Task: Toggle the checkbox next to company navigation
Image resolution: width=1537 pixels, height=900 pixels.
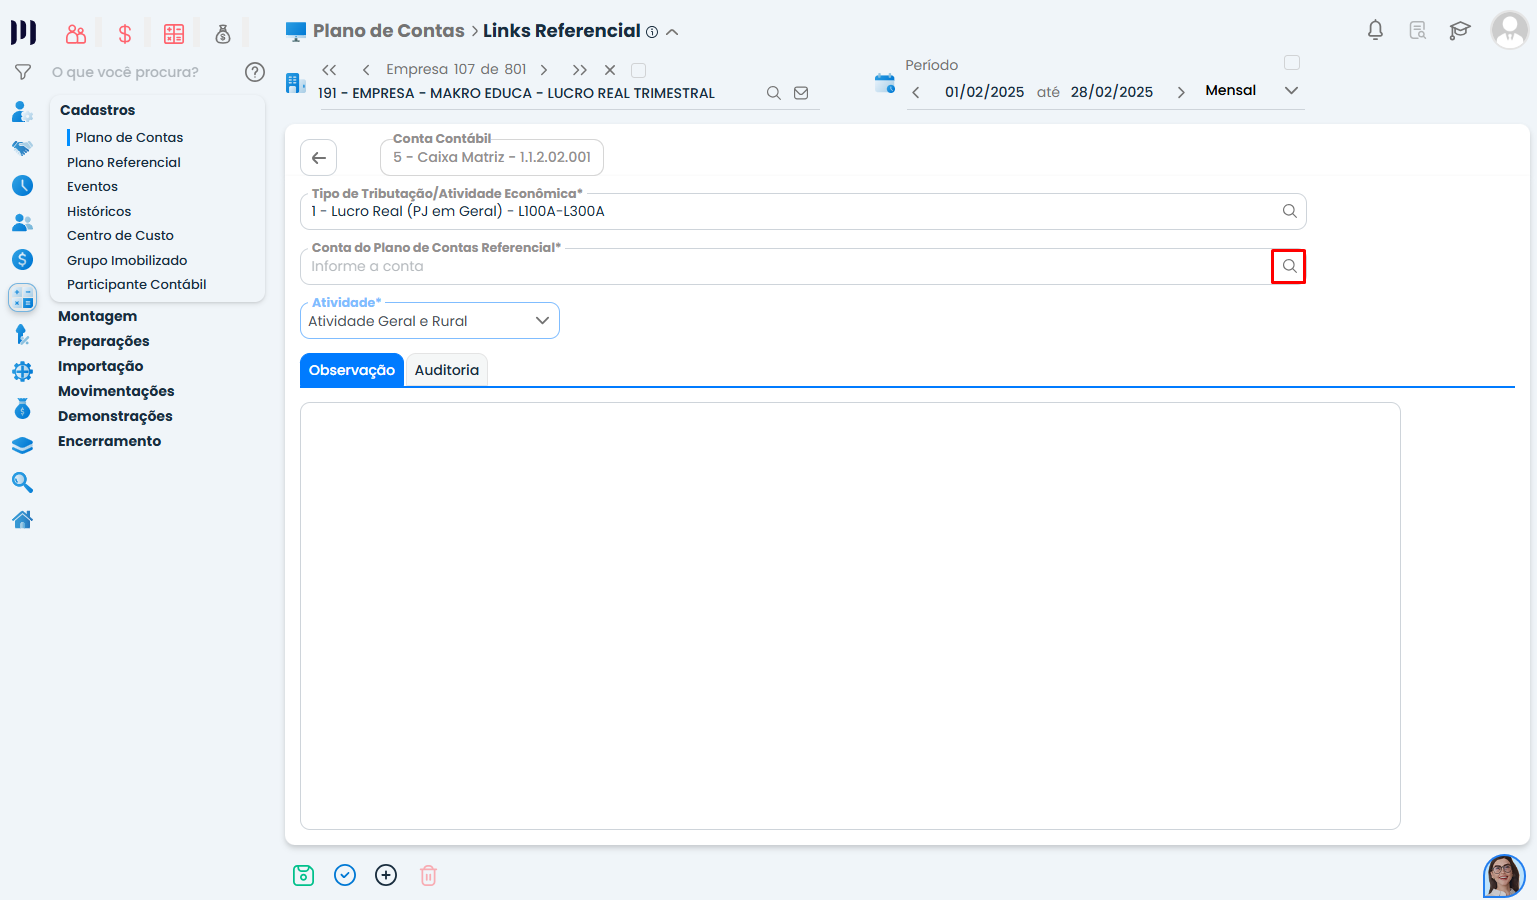Action: coord(638,70)
